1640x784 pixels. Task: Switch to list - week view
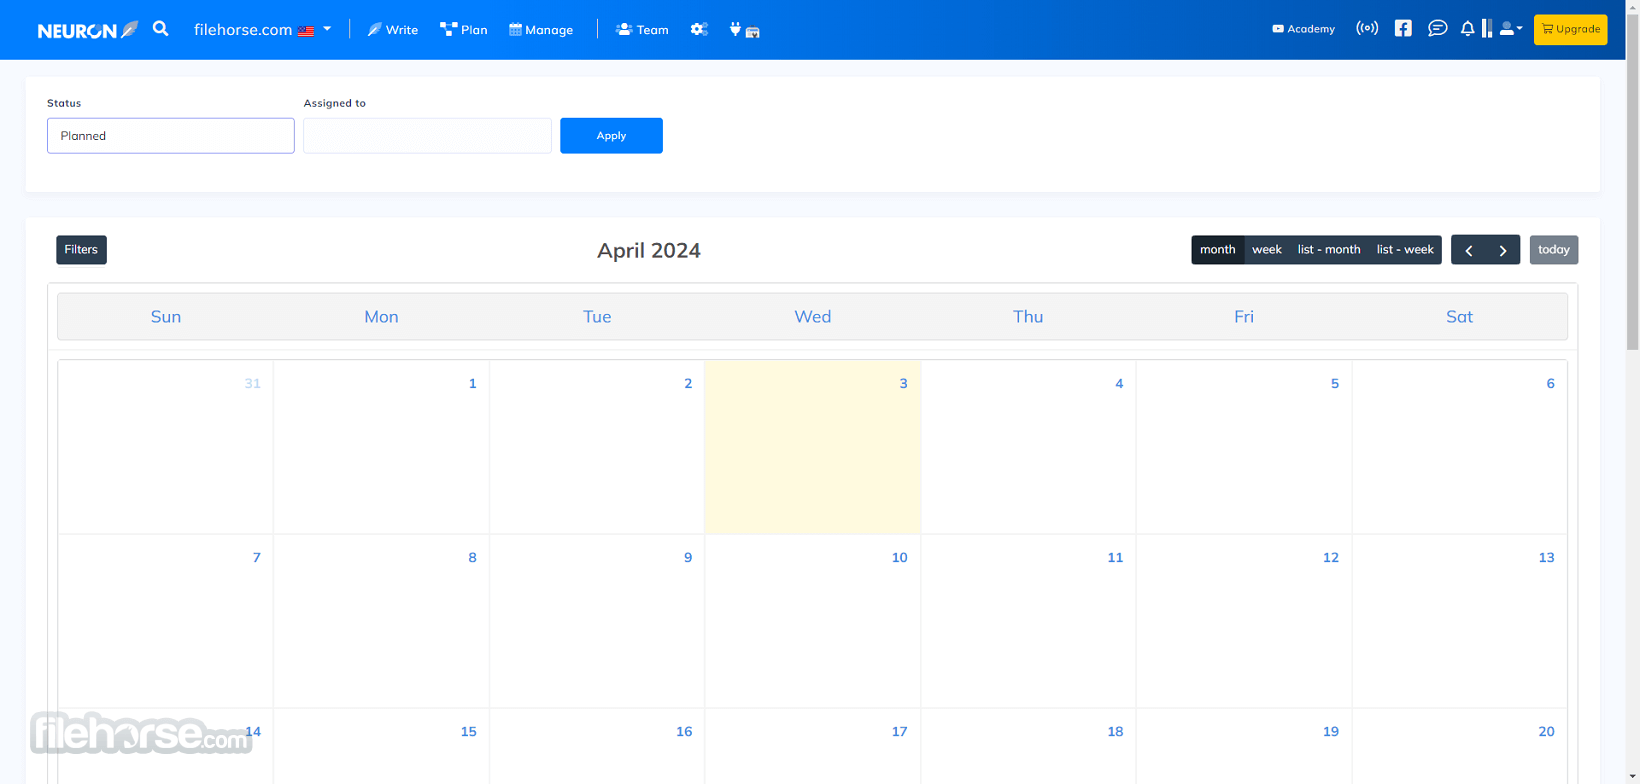click(x=1404, y=250)
